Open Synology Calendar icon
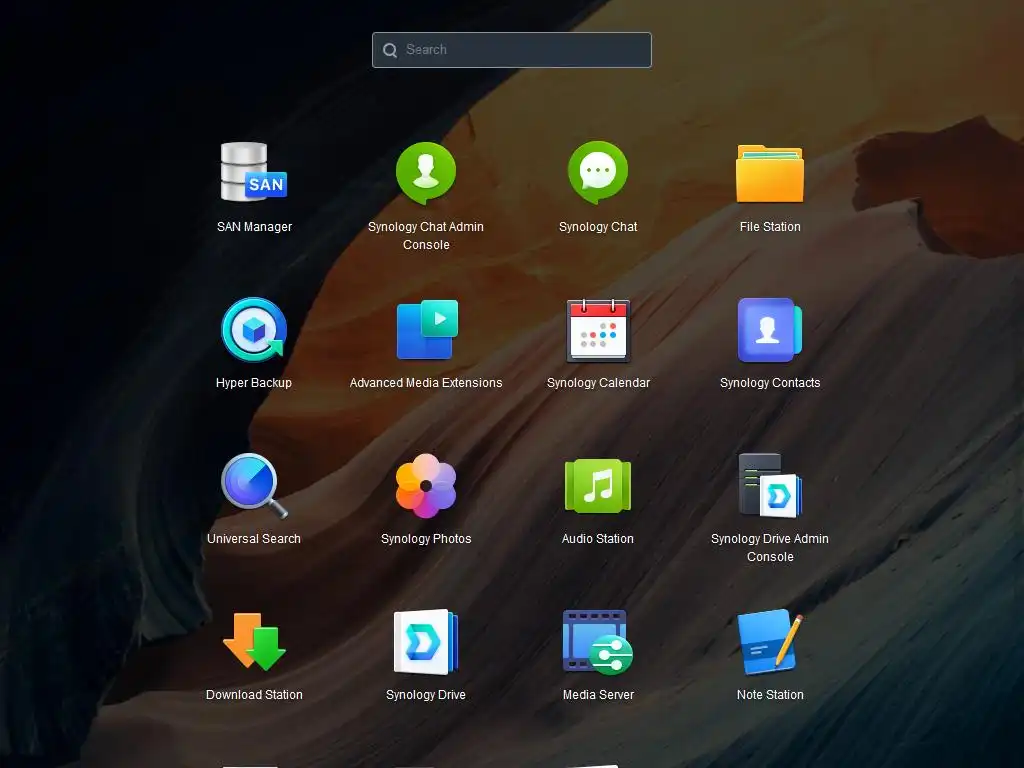 click(598, 330)
